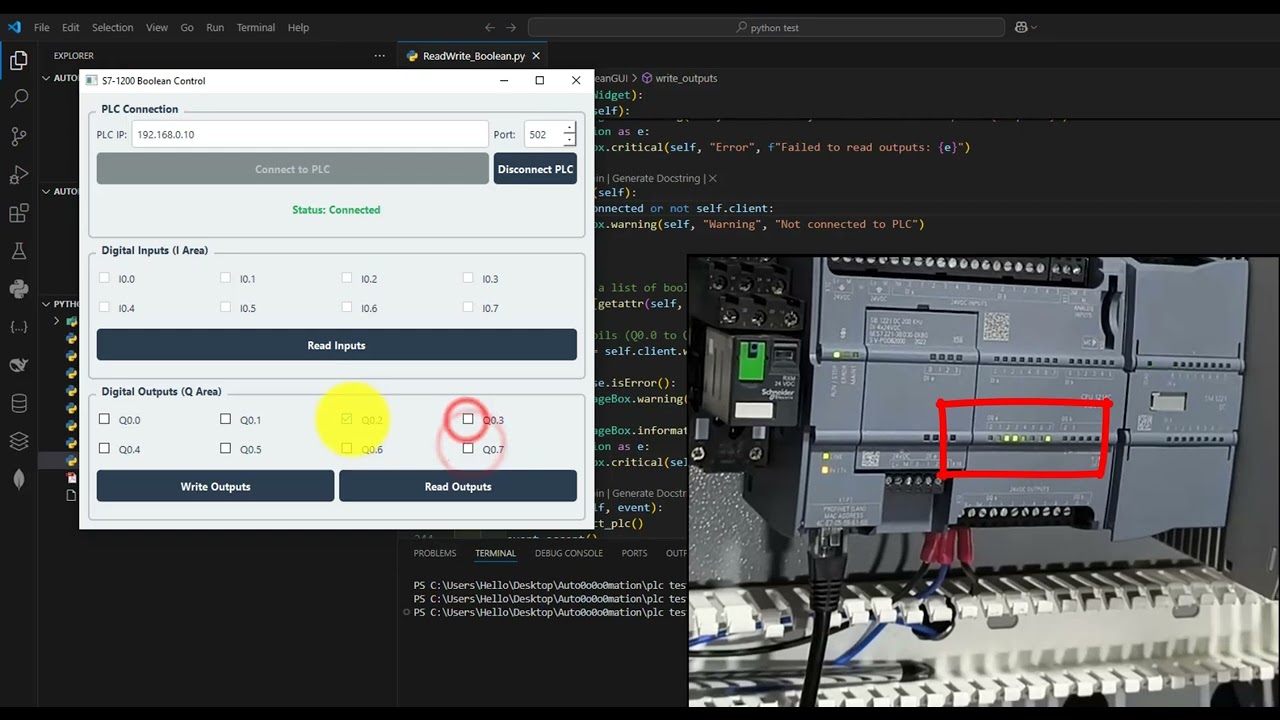Click the Read Outputs button
This screenshot has height=720, width=1280.
(x=458, y=487)
